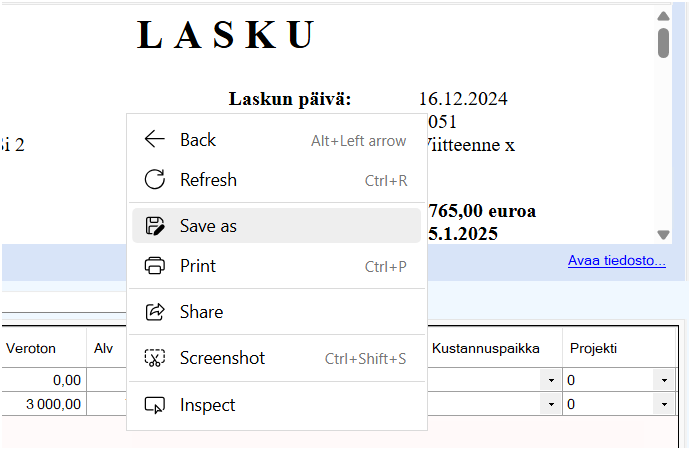Click the Save as floppy disk icon
The image size is (691, 450).
(x=154, y=226)
